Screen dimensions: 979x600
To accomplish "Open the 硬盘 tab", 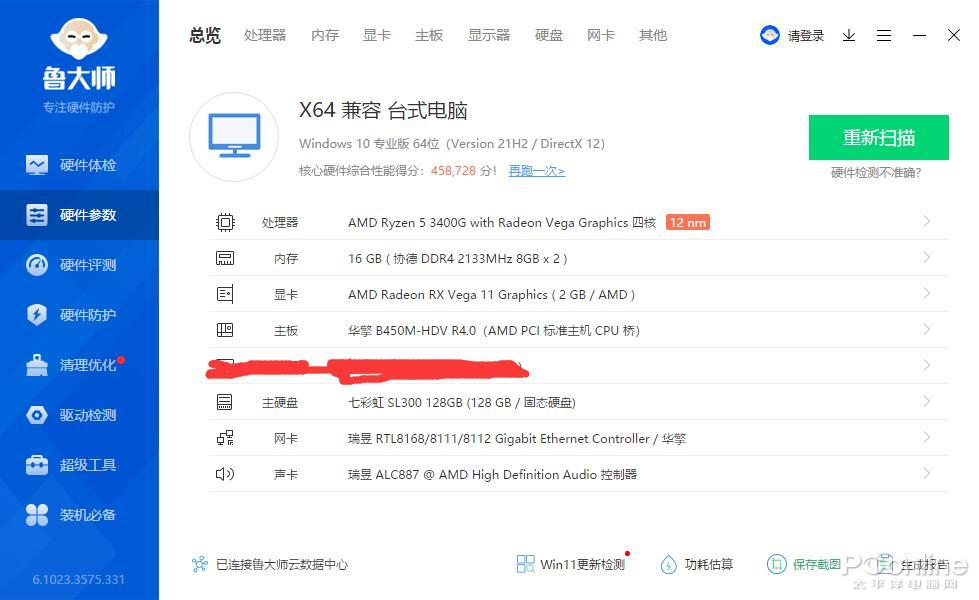I will point(549,35).
